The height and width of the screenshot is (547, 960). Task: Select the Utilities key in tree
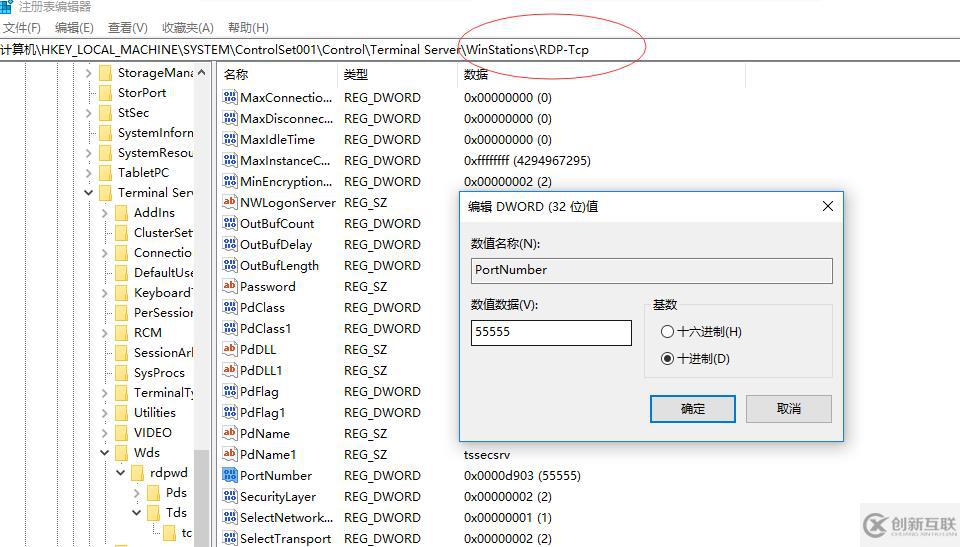[x=154, y=413]
